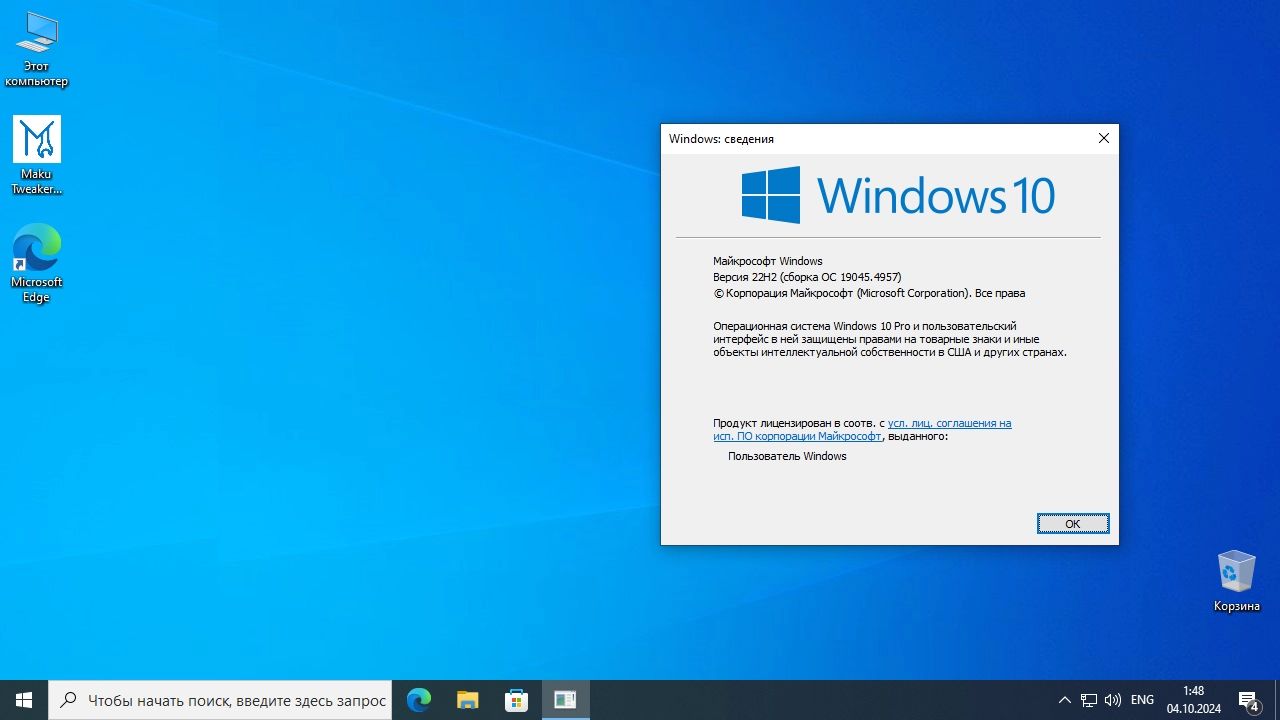Click the Show desktop strip at taskbar edge

click(x=1277, y=700)
